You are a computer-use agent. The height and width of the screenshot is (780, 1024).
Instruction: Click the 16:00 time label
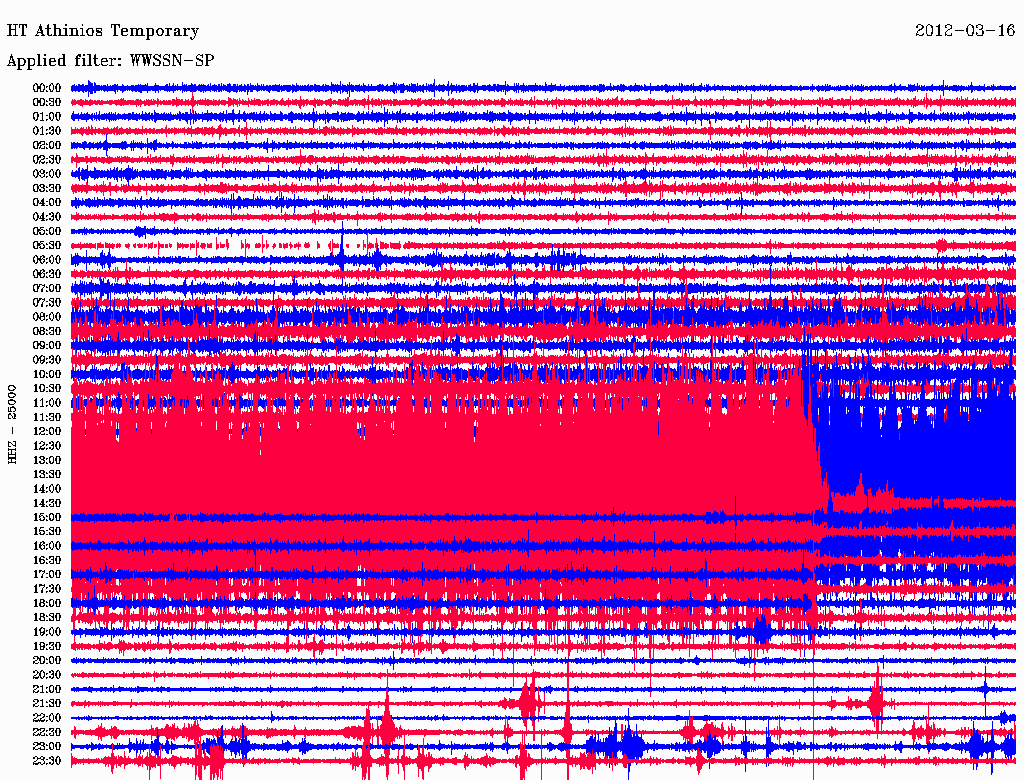[x=47, y=545]
